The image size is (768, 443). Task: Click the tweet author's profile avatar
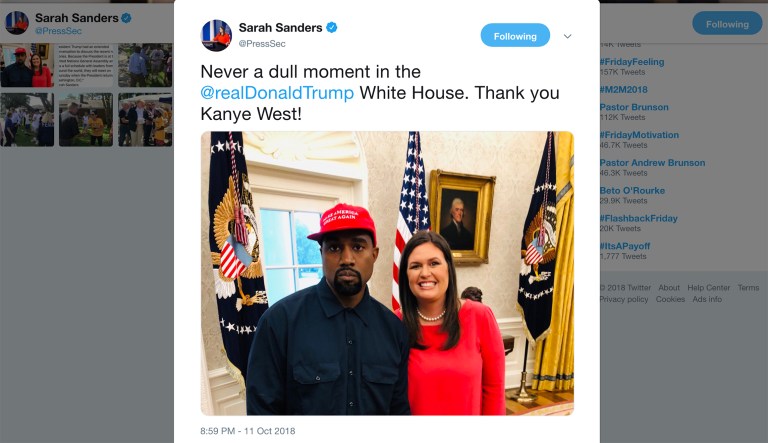[216, 36]
